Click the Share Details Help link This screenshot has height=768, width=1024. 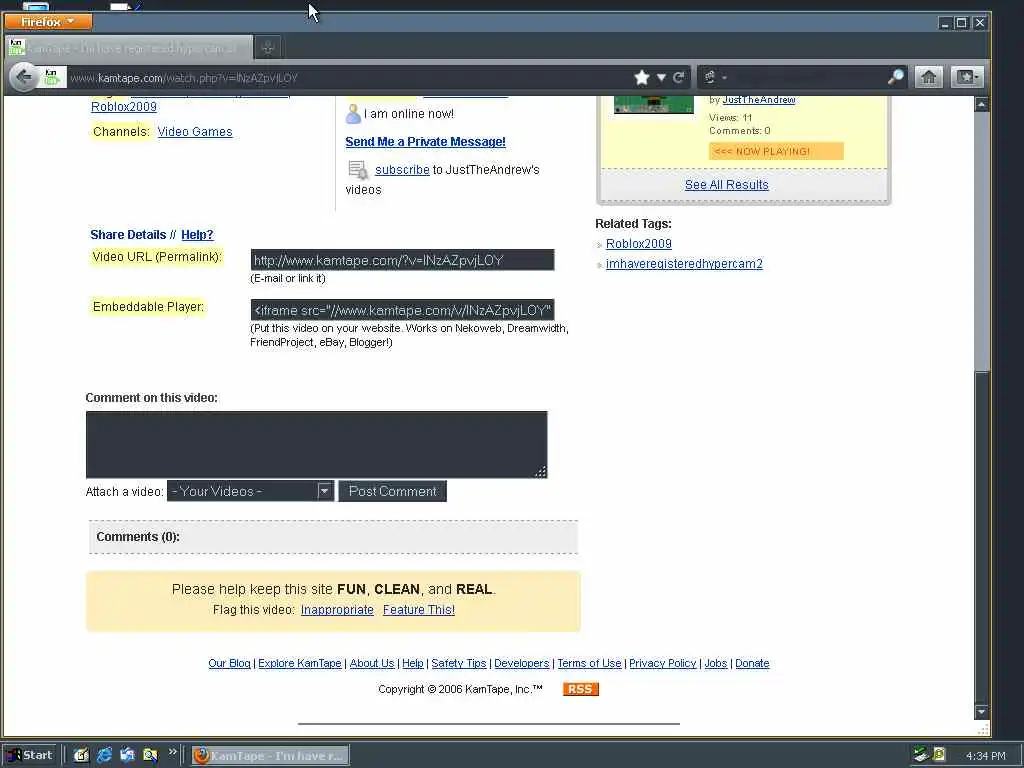point(197,235)
